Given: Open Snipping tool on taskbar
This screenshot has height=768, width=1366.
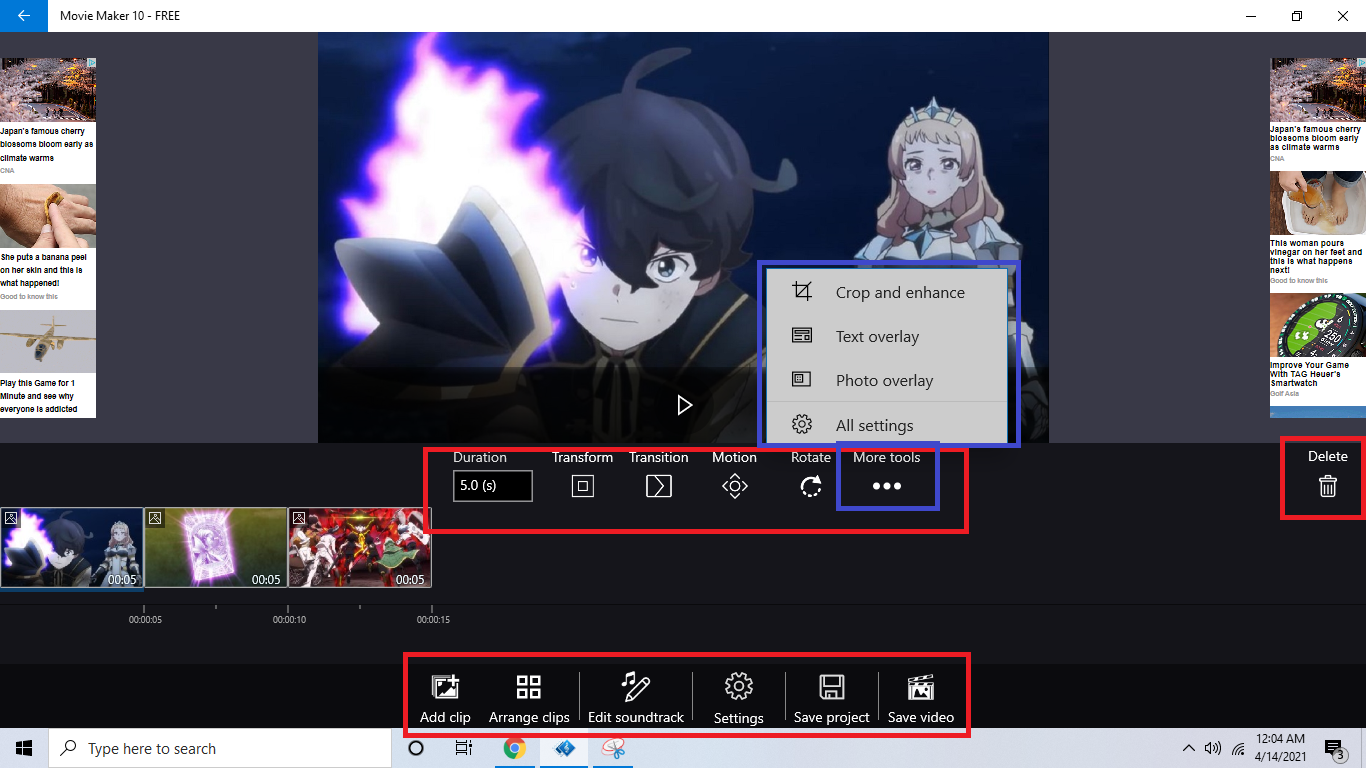Looking at the screenshot, I should (x=612, y=748).
